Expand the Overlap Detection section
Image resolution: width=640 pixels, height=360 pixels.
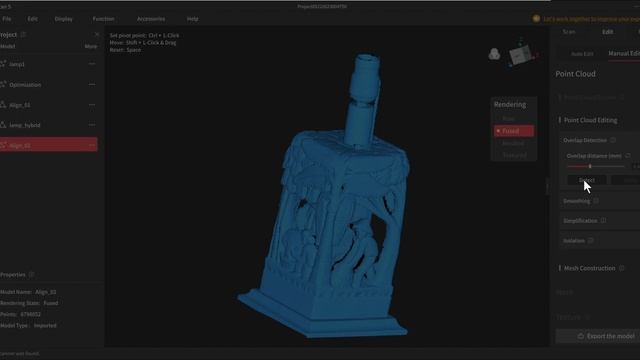coord(585,140)
